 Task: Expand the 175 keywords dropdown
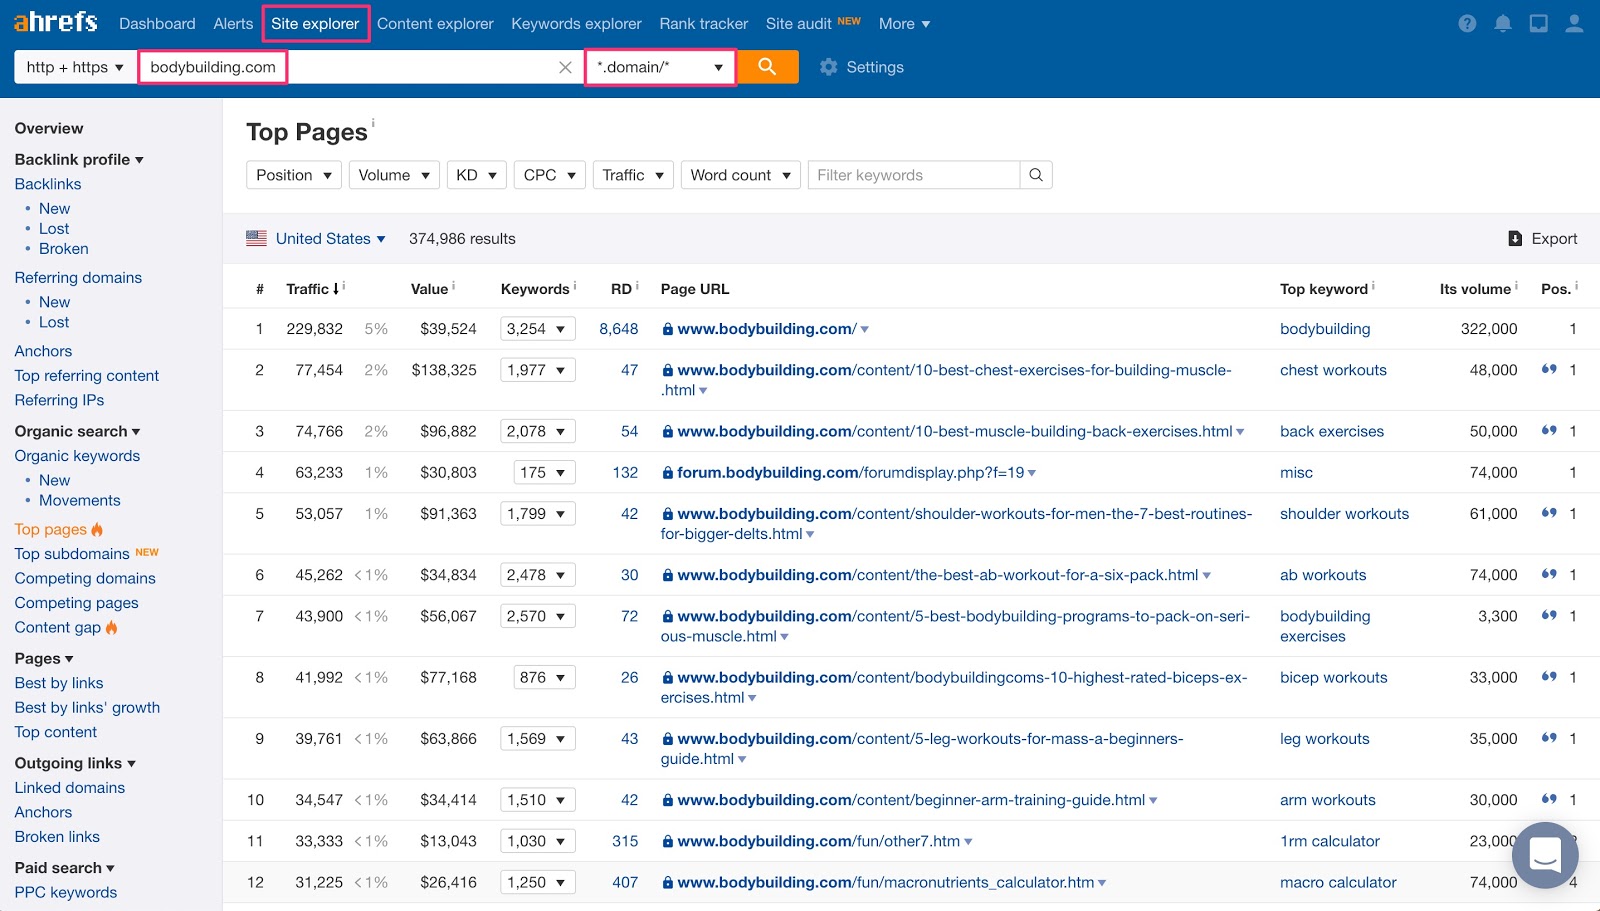pos(545,472)
